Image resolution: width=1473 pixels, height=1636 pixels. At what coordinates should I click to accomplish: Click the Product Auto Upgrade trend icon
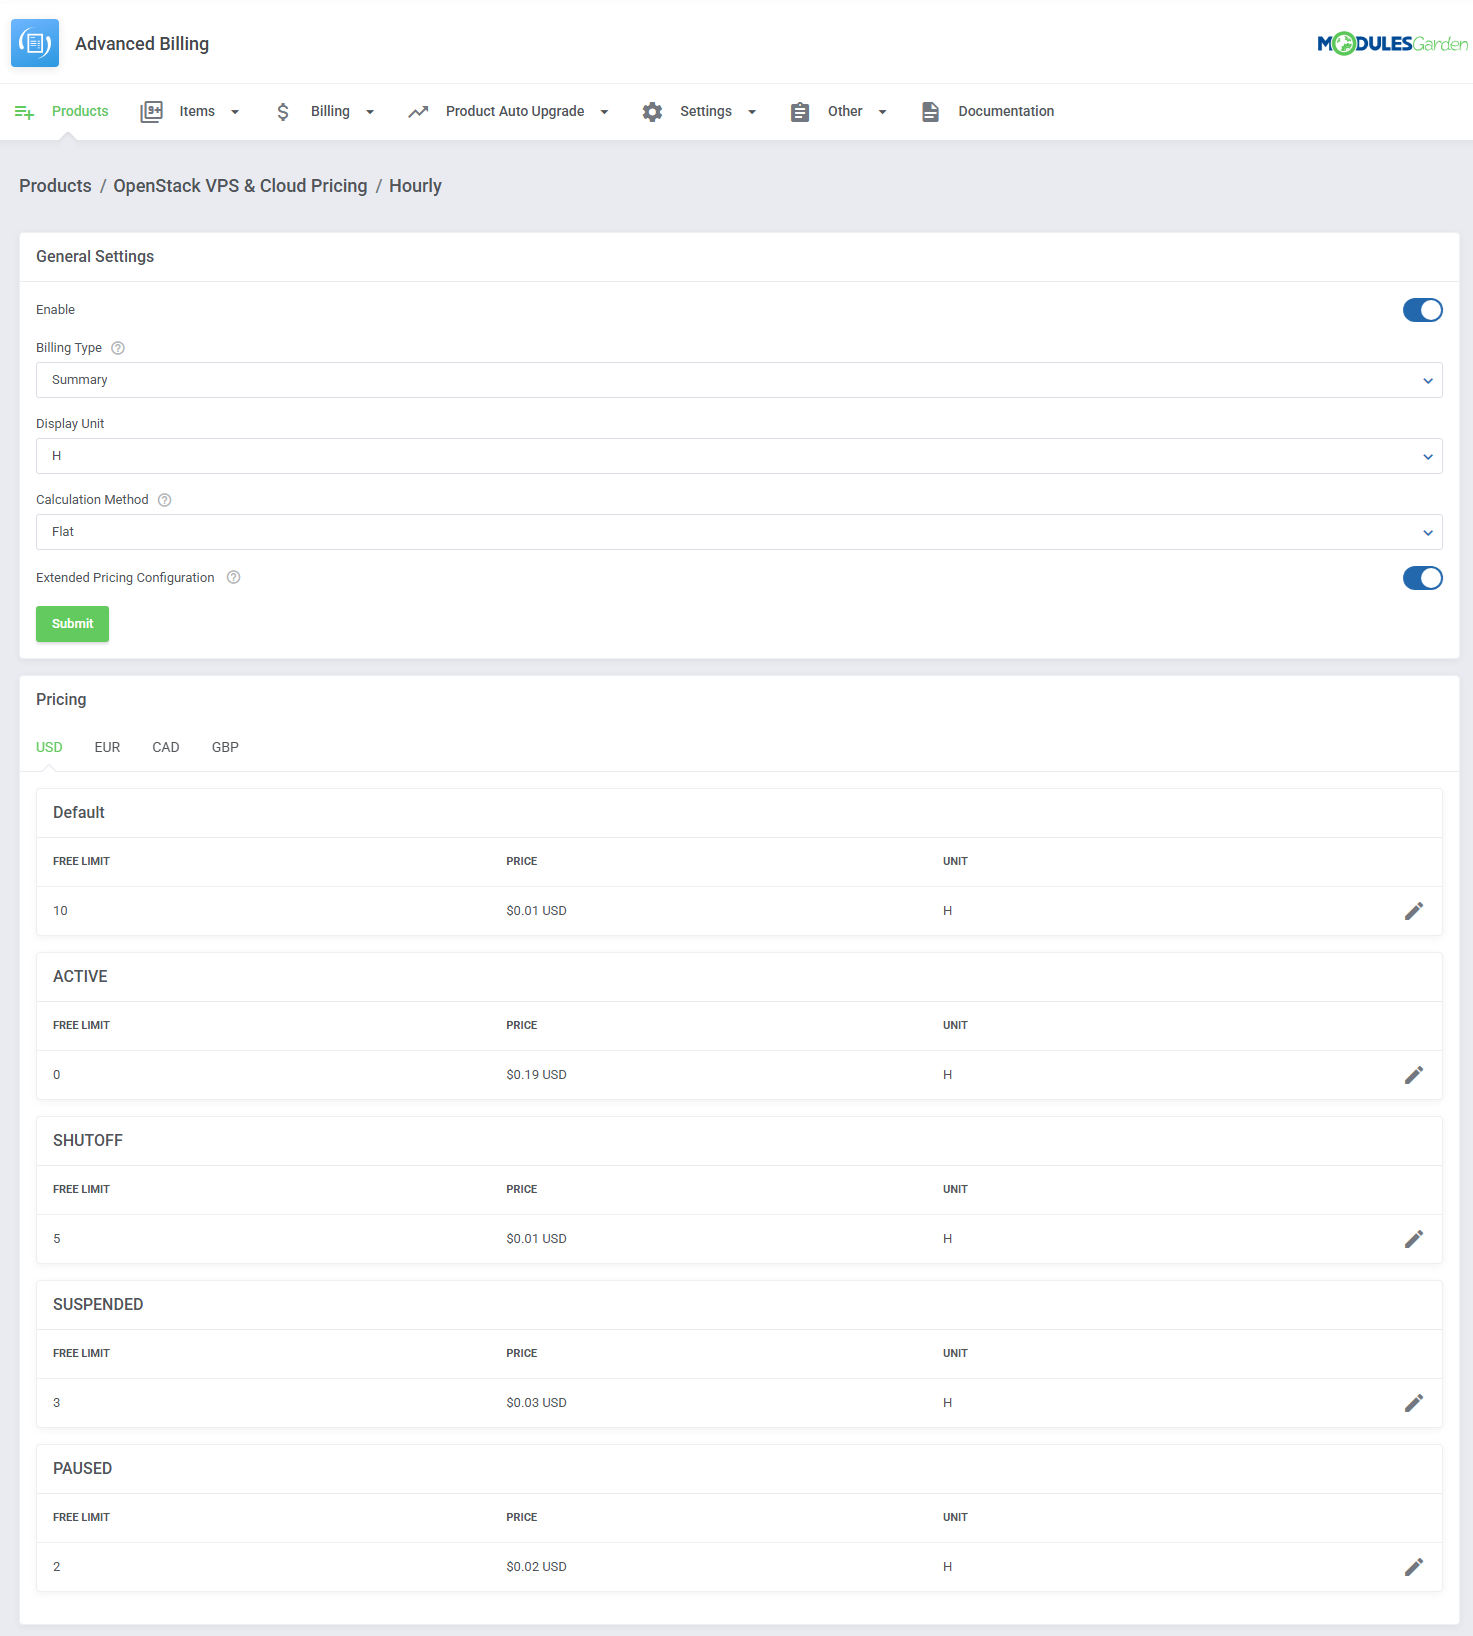418,112
